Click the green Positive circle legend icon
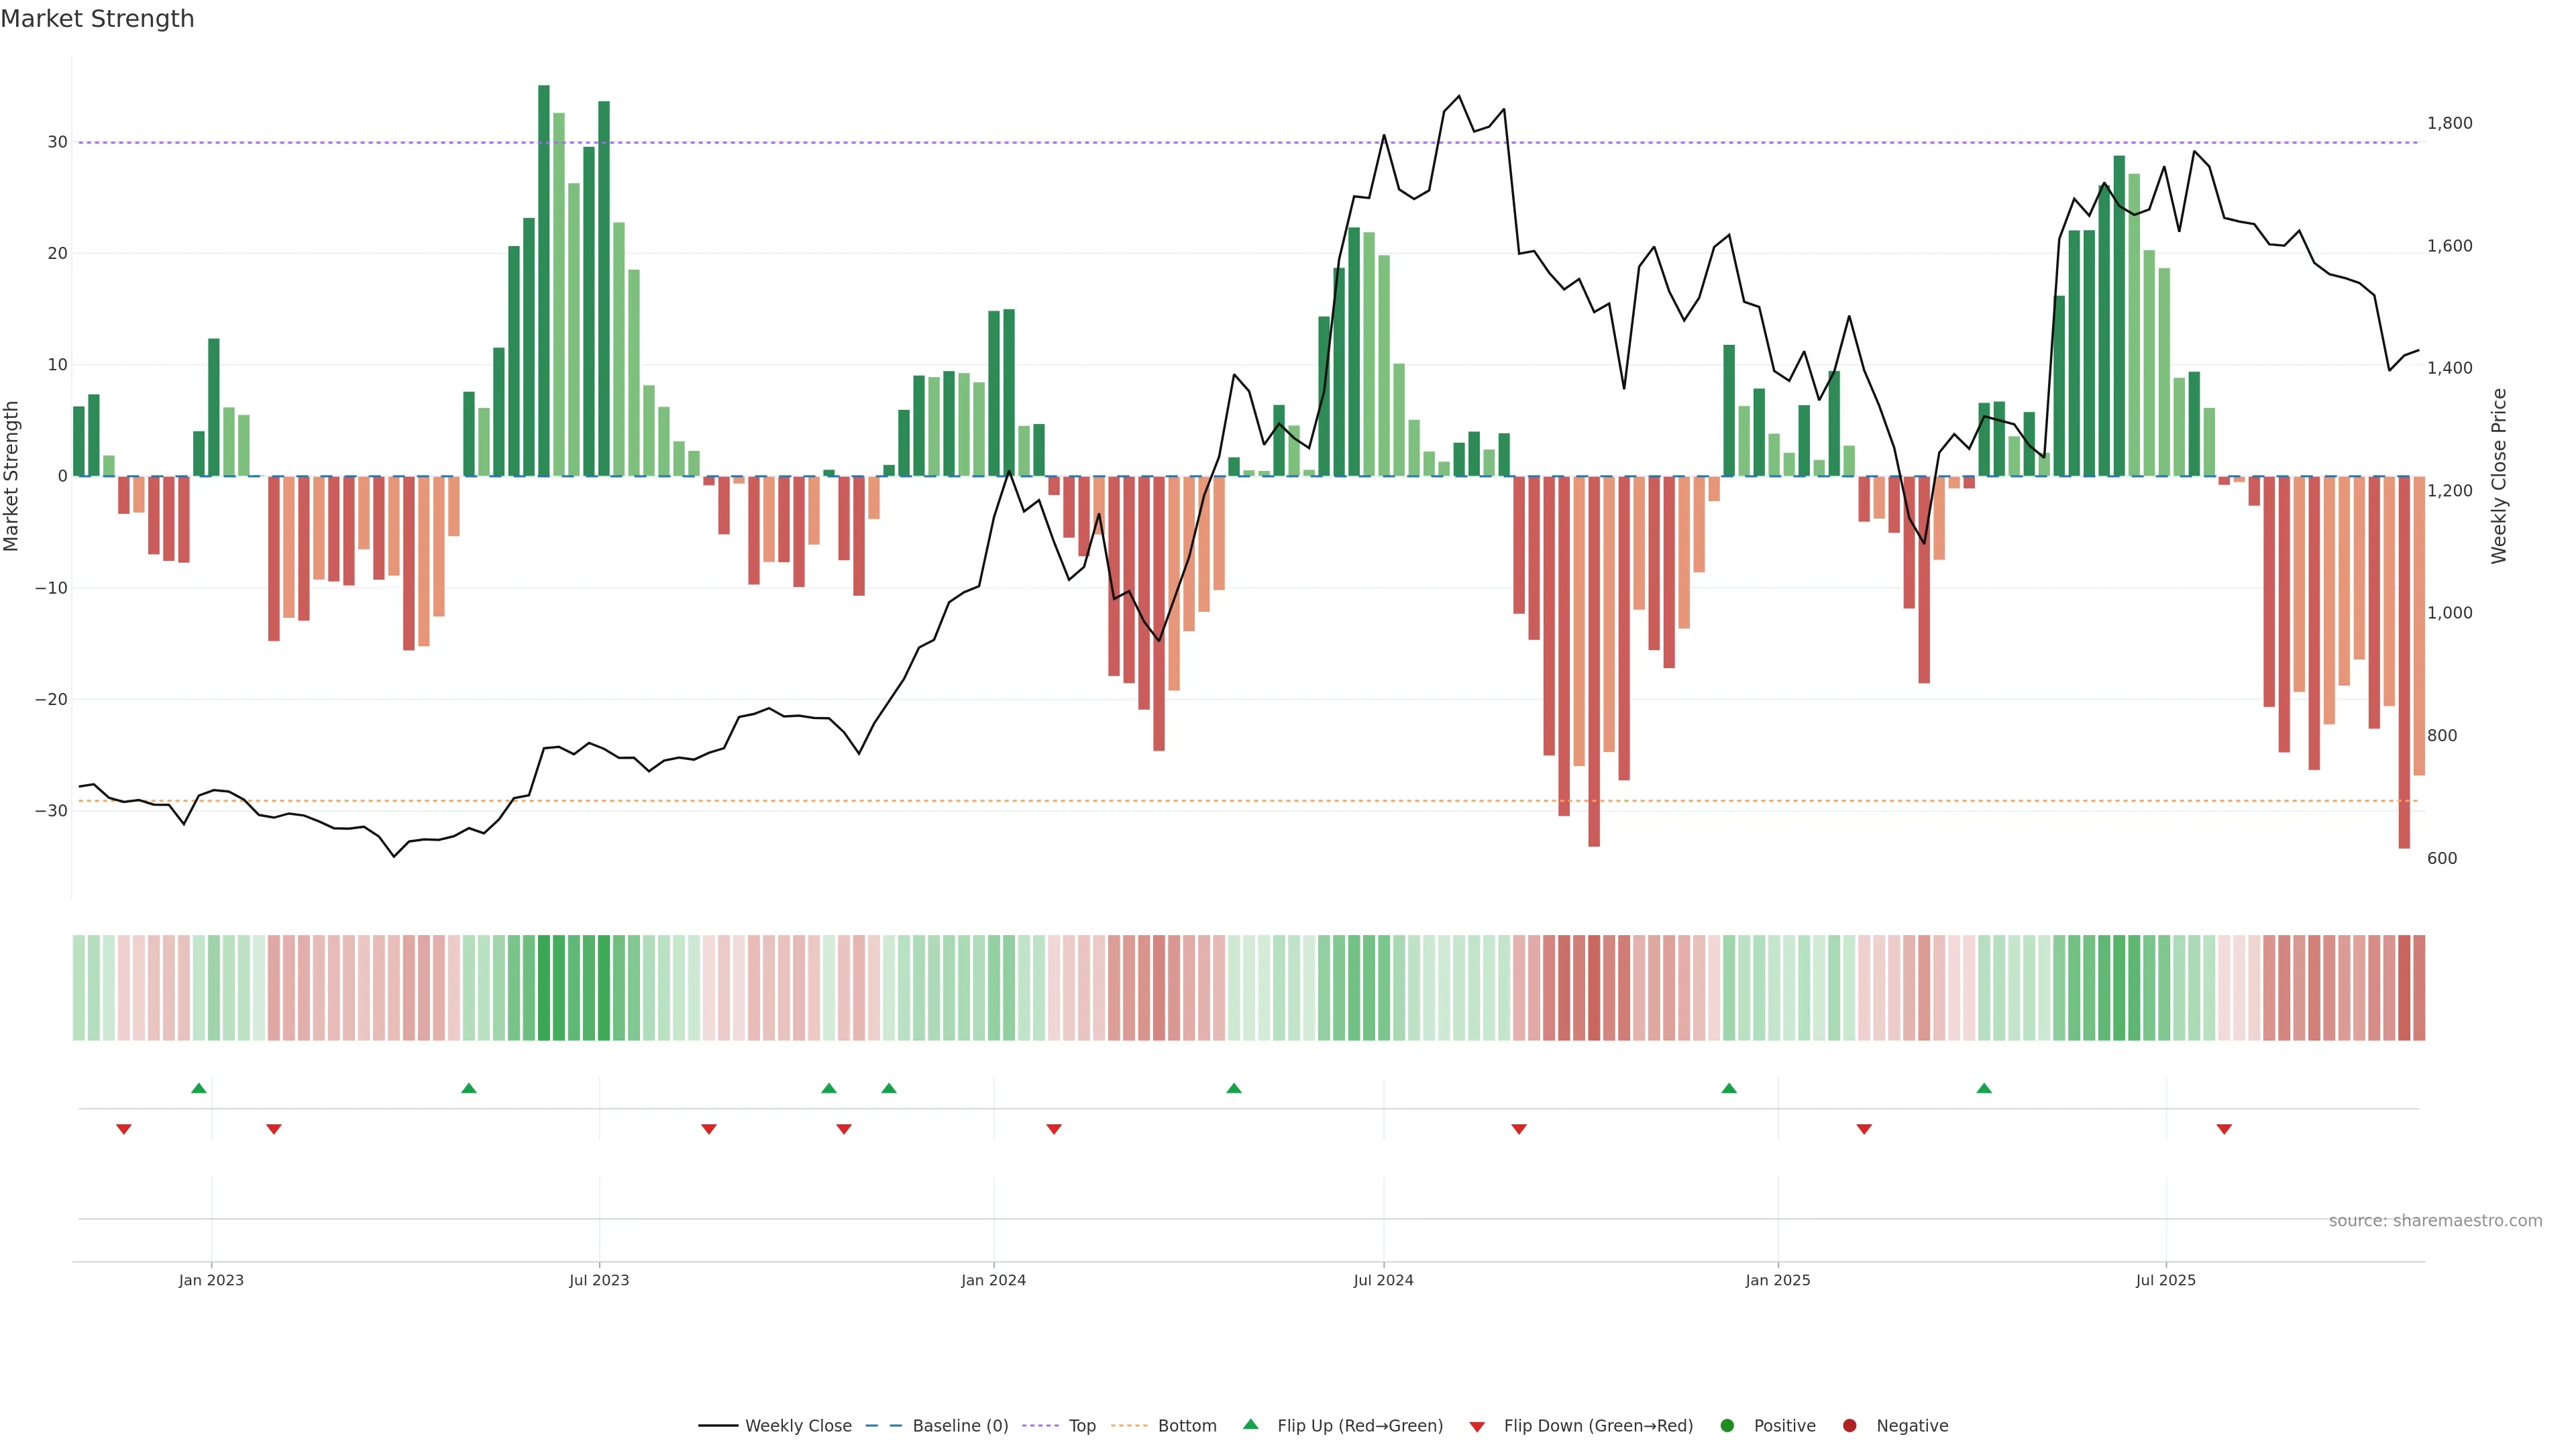This screenshot has height=1449, width=2576. tap(1727, 1425)
